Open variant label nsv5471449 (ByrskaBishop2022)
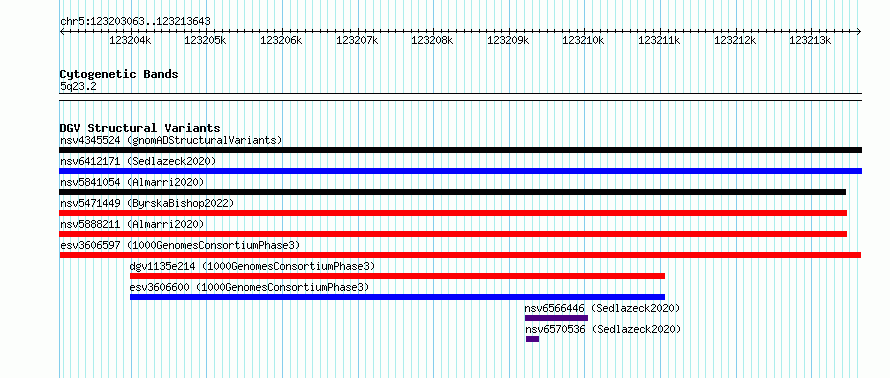Image resolution: width=890 pixels, height=378 pixels. point(147,203)
